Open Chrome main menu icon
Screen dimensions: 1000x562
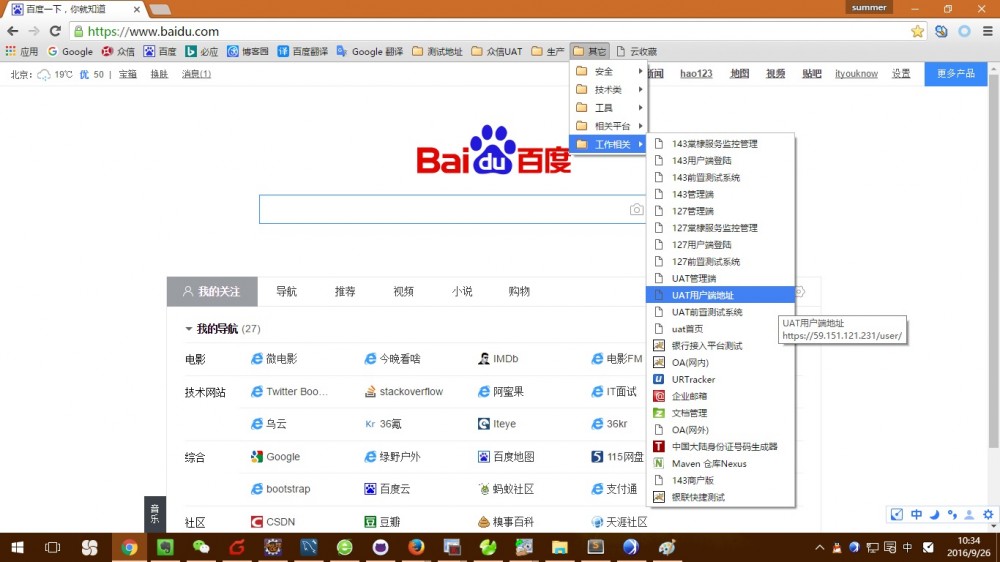coord(987,31)
